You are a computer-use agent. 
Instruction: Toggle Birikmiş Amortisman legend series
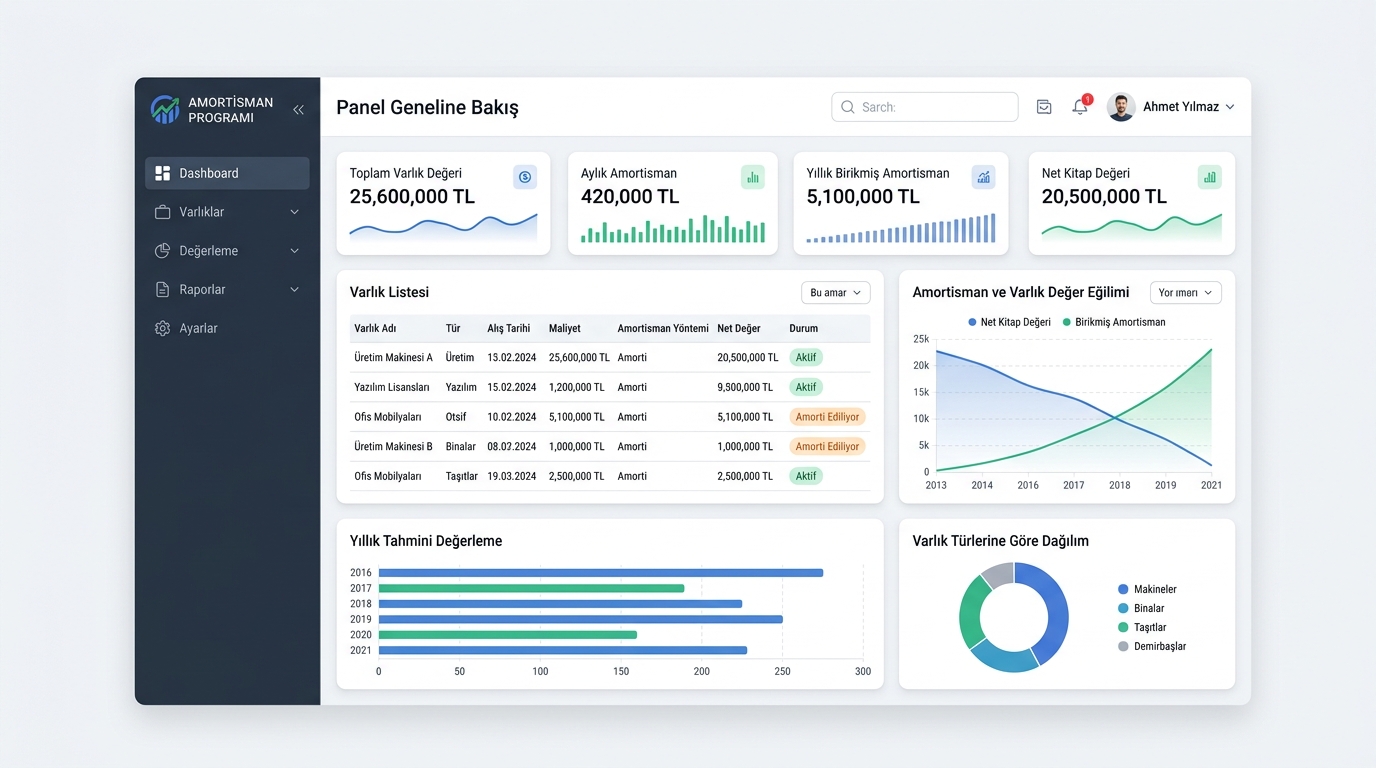(1113, 322)
